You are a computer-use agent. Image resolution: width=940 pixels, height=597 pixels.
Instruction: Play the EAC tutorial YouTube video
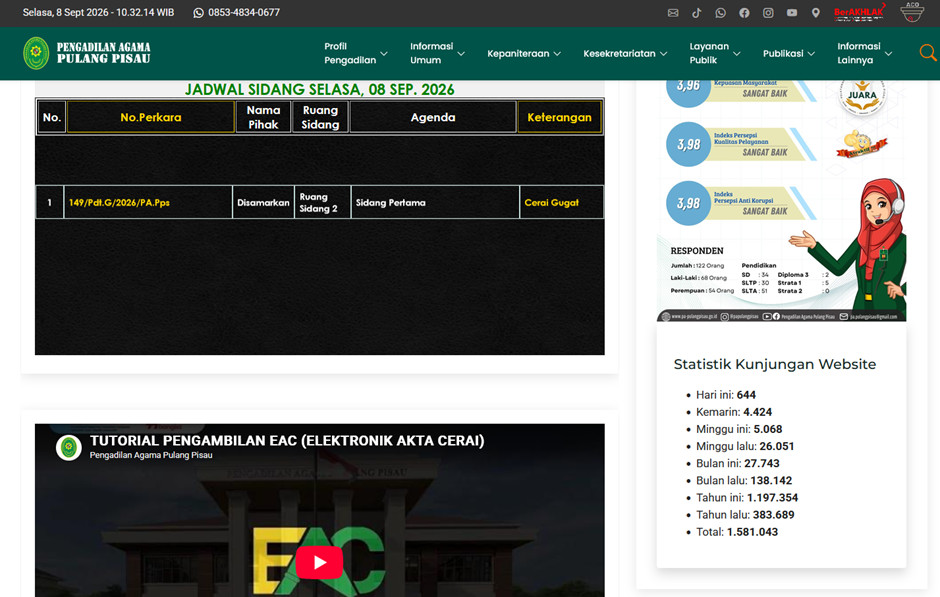[319, 562]
